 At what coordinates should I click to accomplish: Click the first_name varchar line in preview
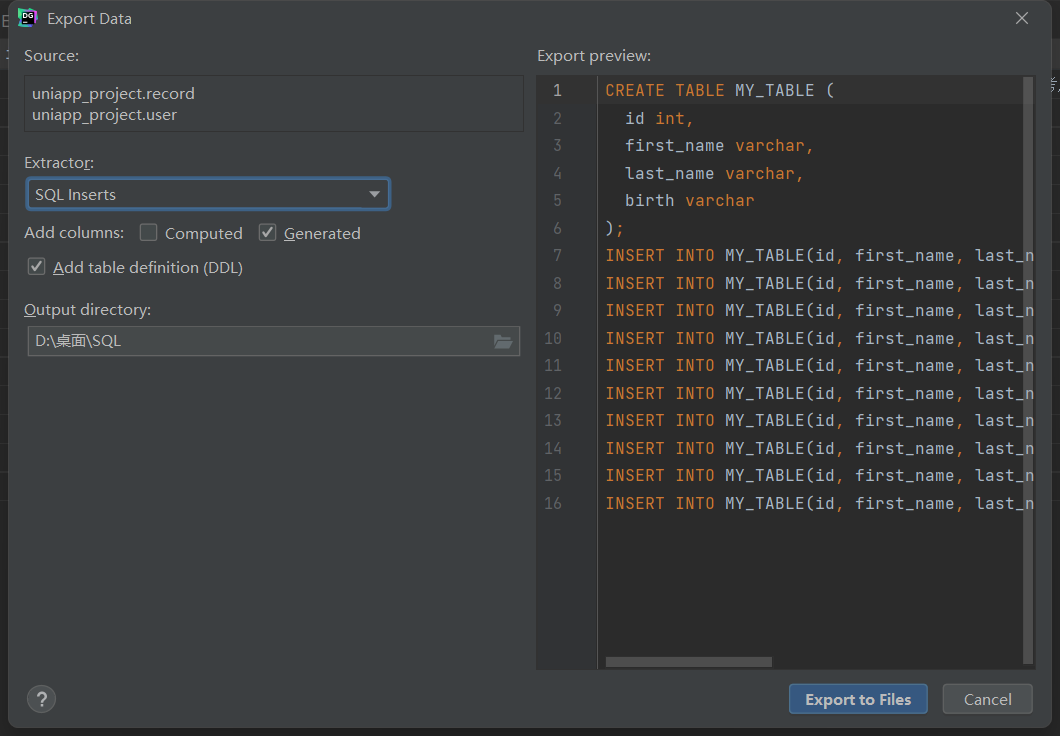pyautogui.click(x=719, y=146)
